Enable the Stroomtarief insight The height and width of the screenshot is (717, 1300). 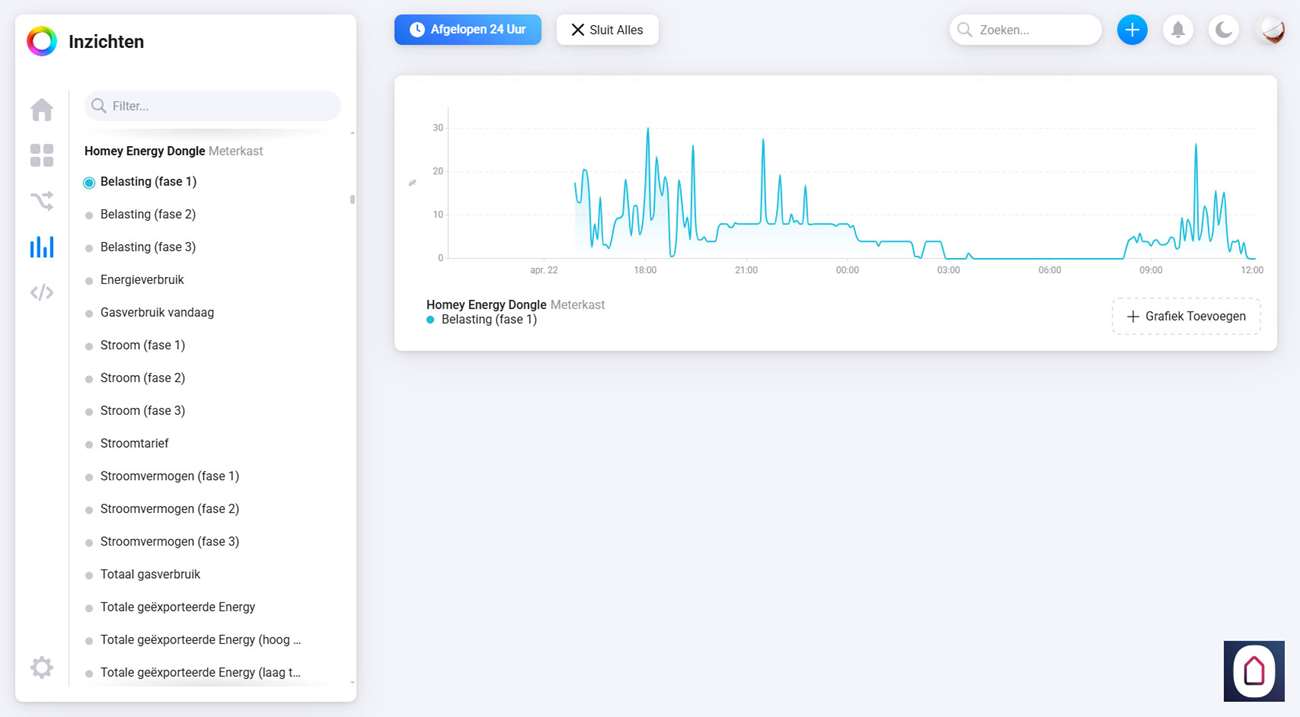pos(134,443)
